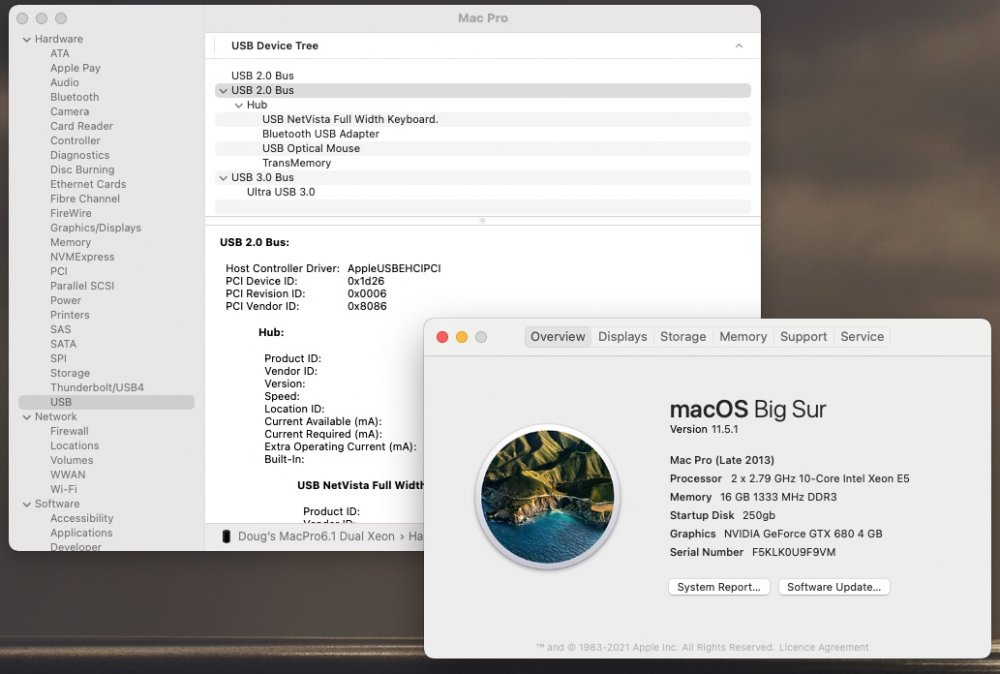The width and height of the screenshot is (1000, 674).
Task: Click the Software Update... button
Action: (834, 587)
